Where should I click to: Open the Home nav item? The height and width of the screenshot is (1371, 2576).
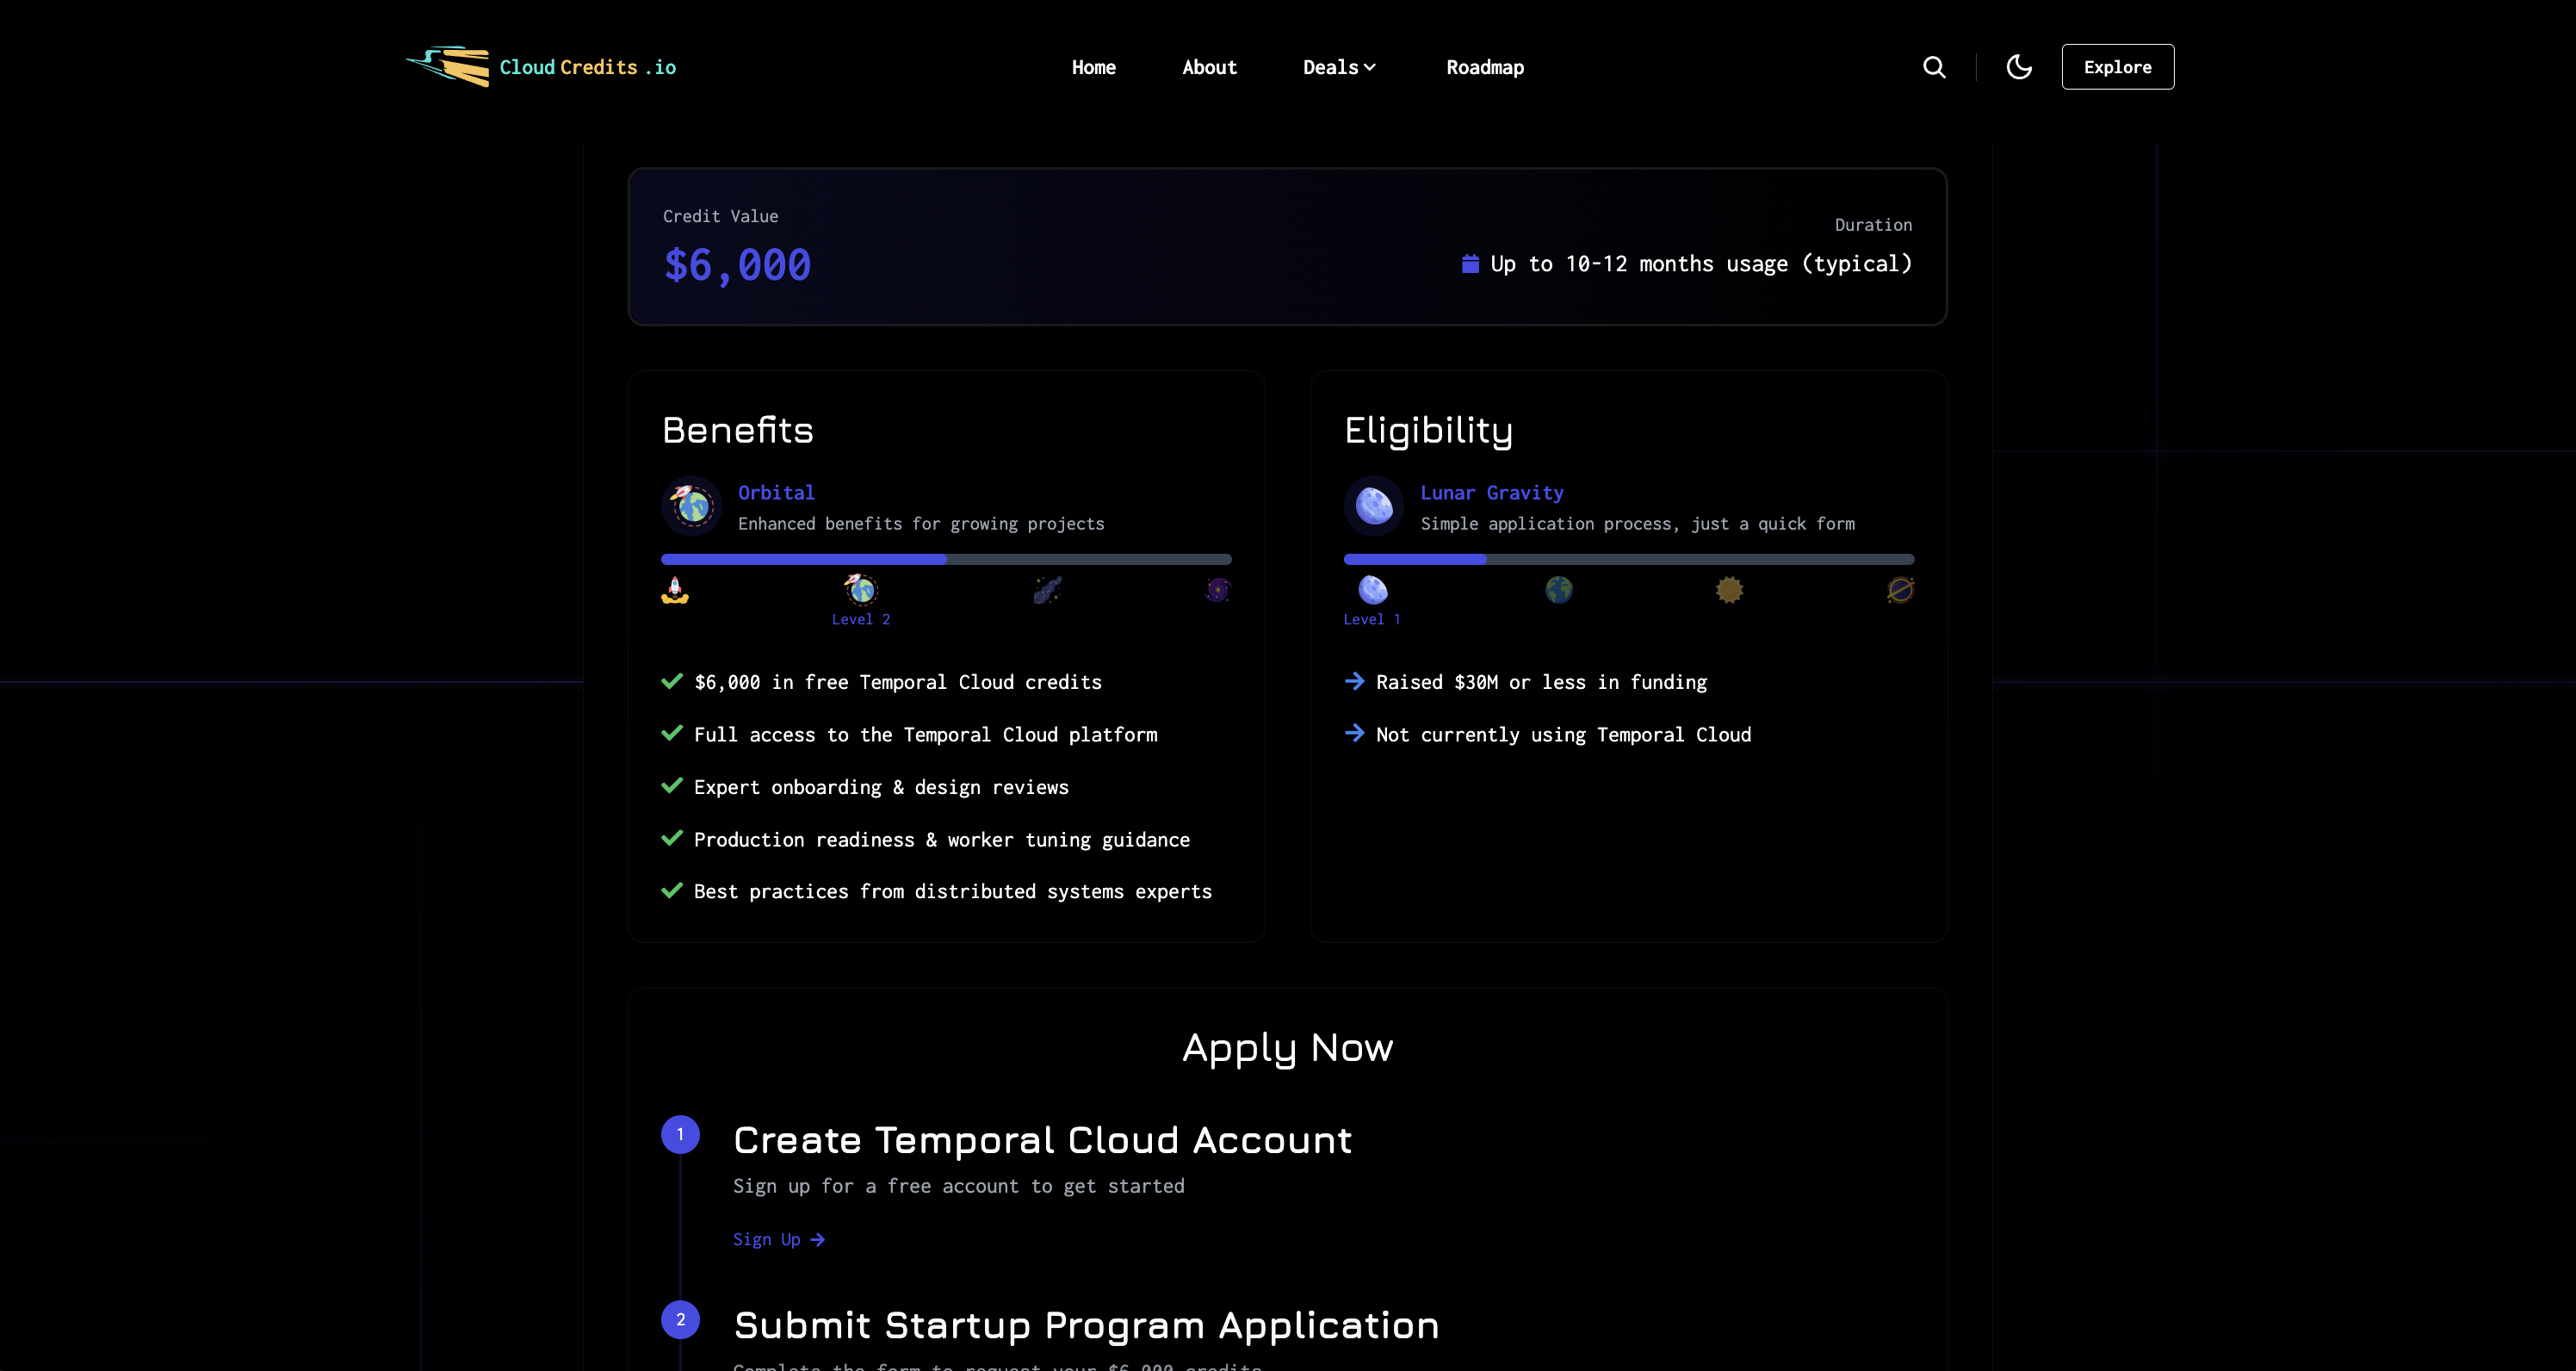point(1093,67)
